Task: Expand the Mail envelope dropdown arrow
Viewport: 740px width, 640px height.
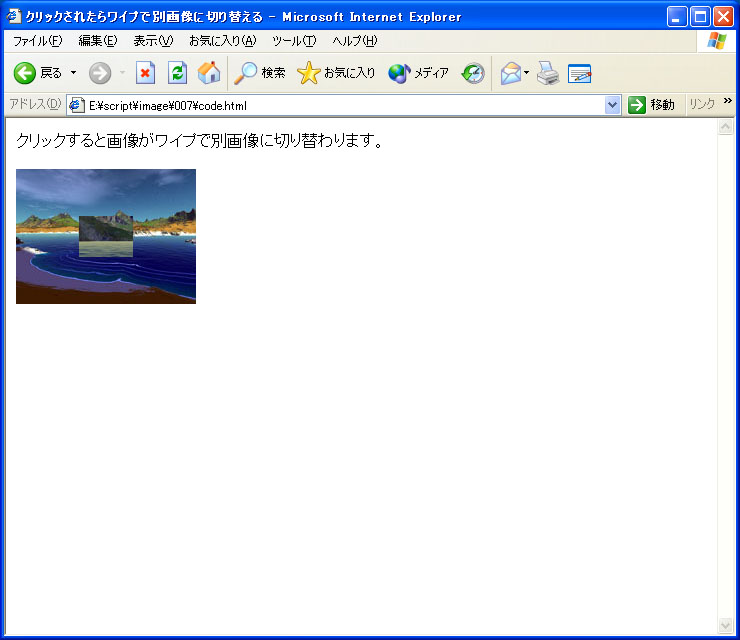Action: pyautogui.click(x=527, y=73)
